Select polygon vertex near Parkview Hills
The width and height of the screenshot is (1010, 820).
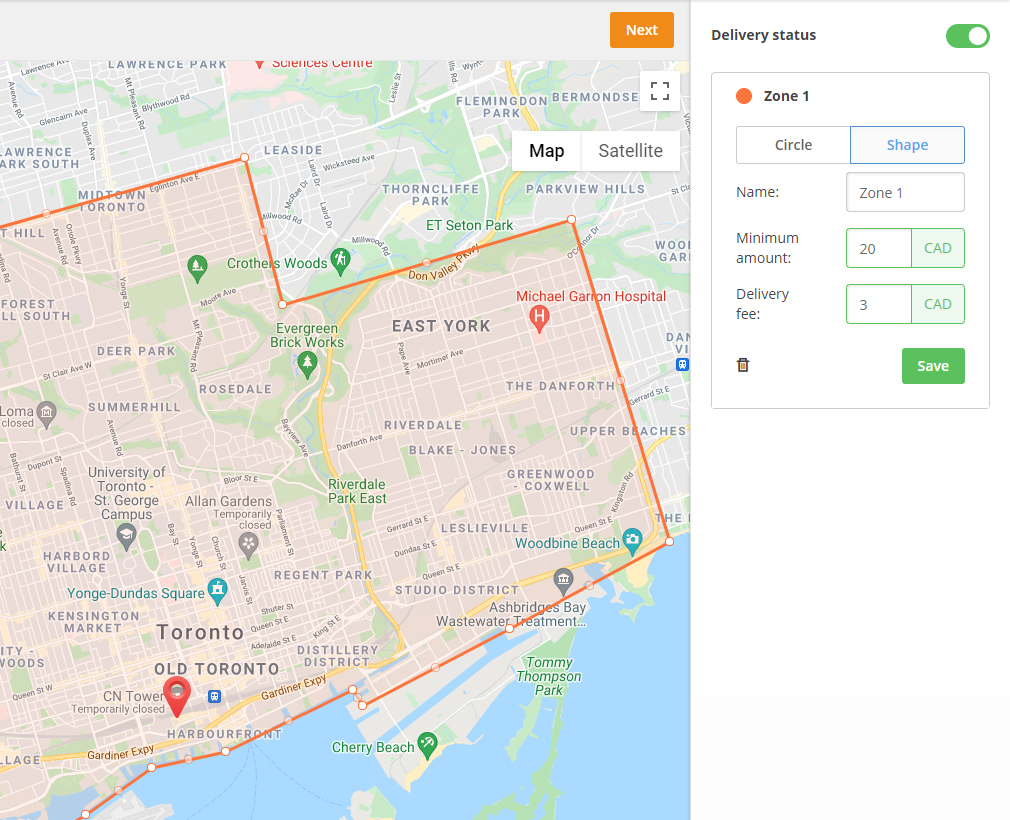571,220
